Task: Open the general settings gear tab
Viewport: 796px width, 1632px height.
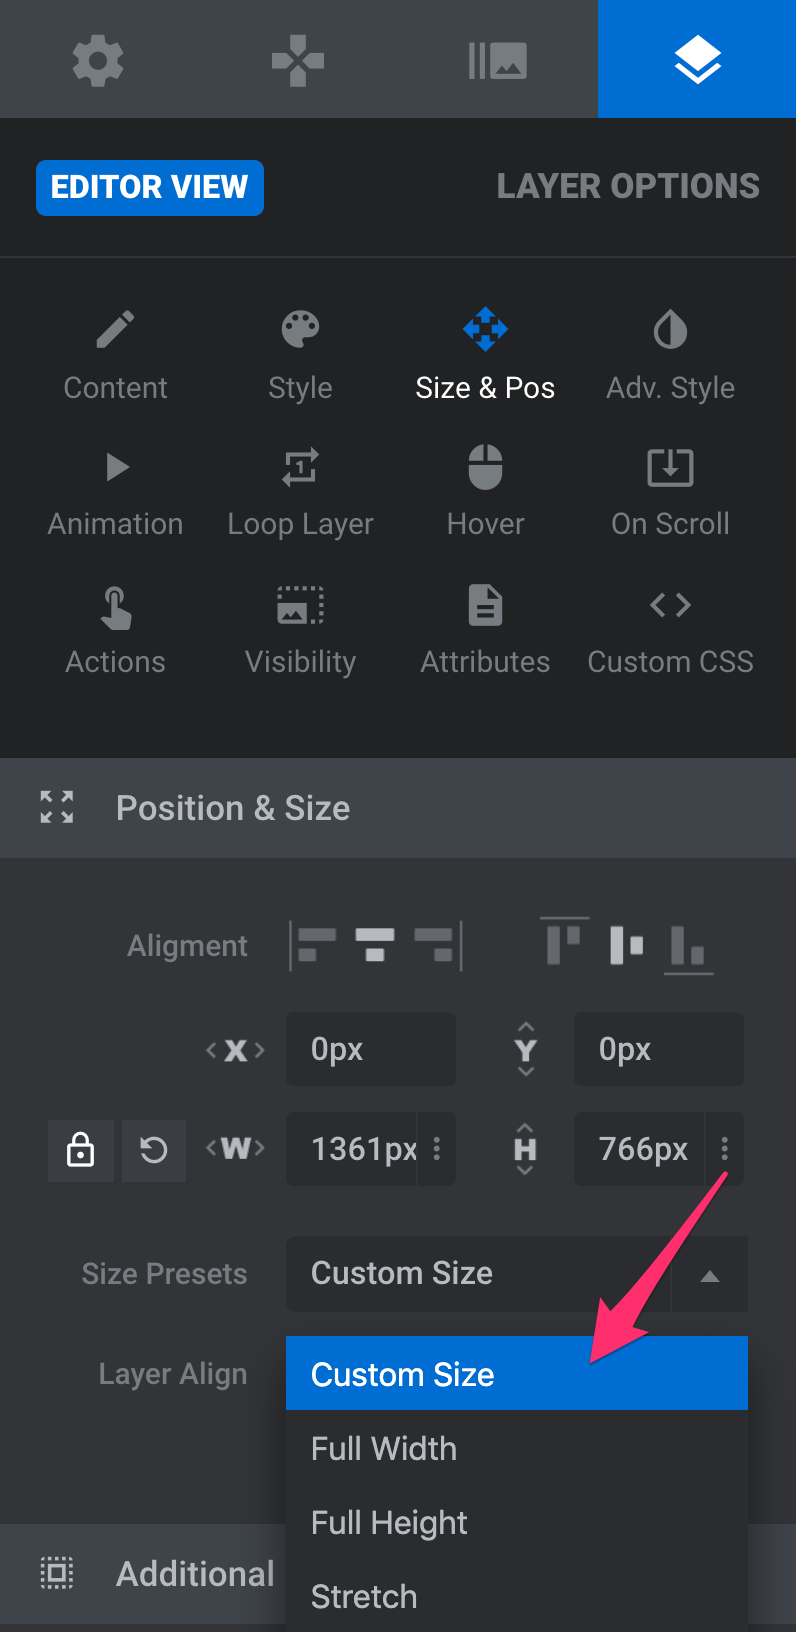Action: 98,60
